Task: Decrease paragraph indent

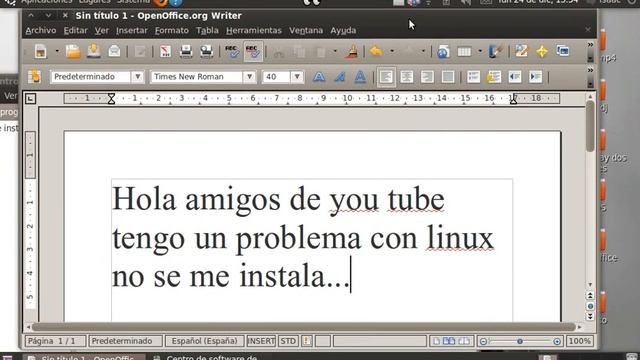Action: pyautogui.click(x=515, y=77)
